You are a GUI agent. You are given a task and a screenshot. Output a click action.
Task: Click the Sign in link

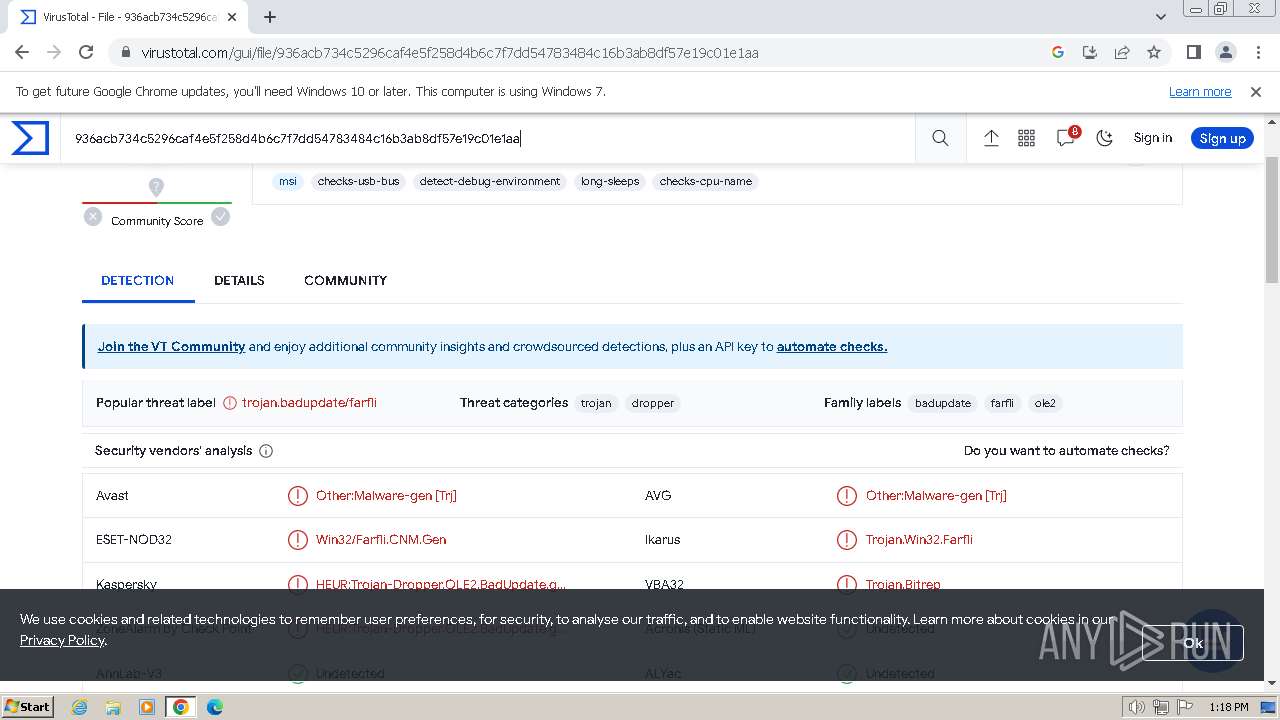coord(1152,138)
